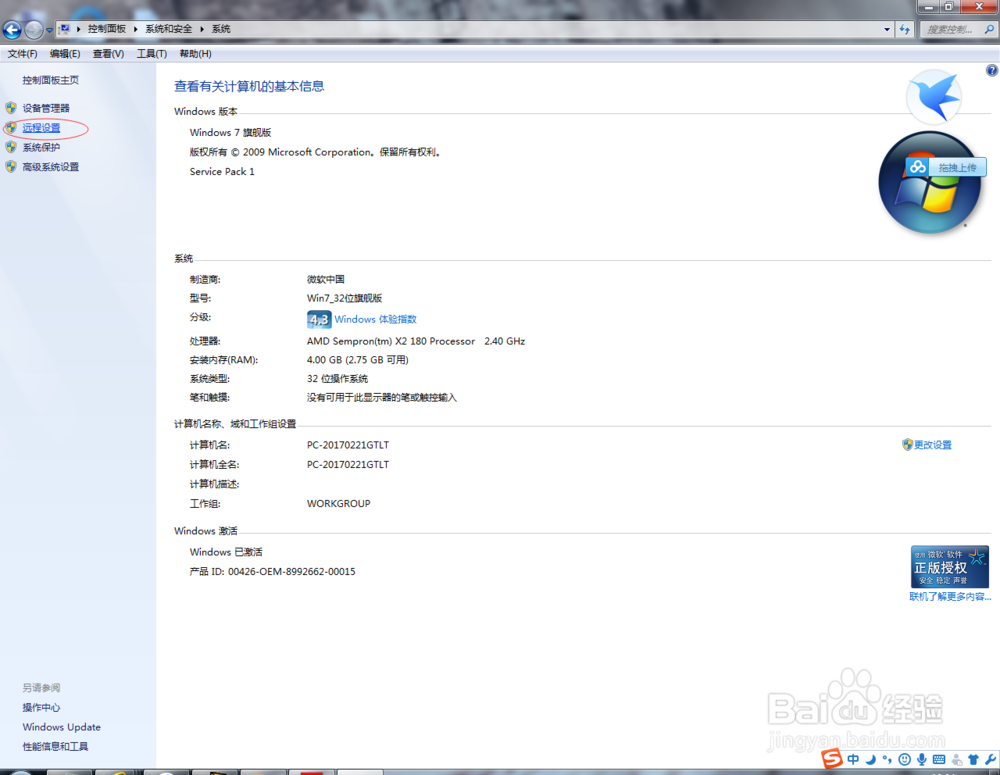Open 高级系统设置 in the sidebar

[x=51, y=167]
